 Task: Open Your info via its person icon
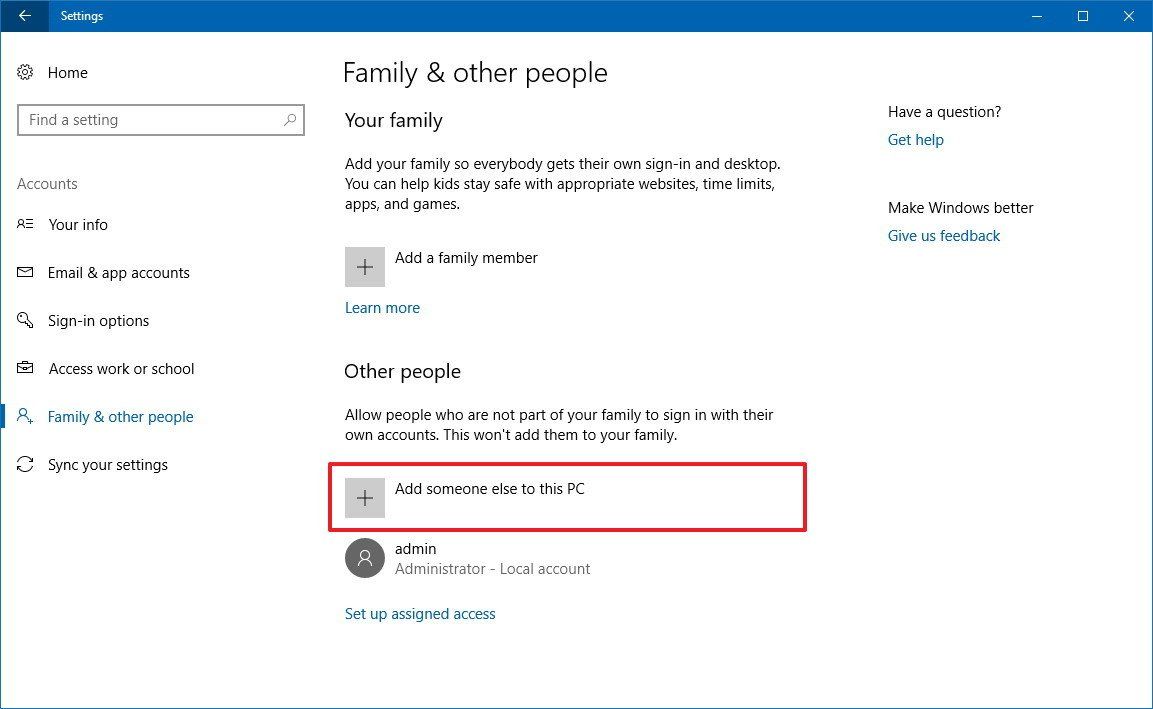(26, 224)
